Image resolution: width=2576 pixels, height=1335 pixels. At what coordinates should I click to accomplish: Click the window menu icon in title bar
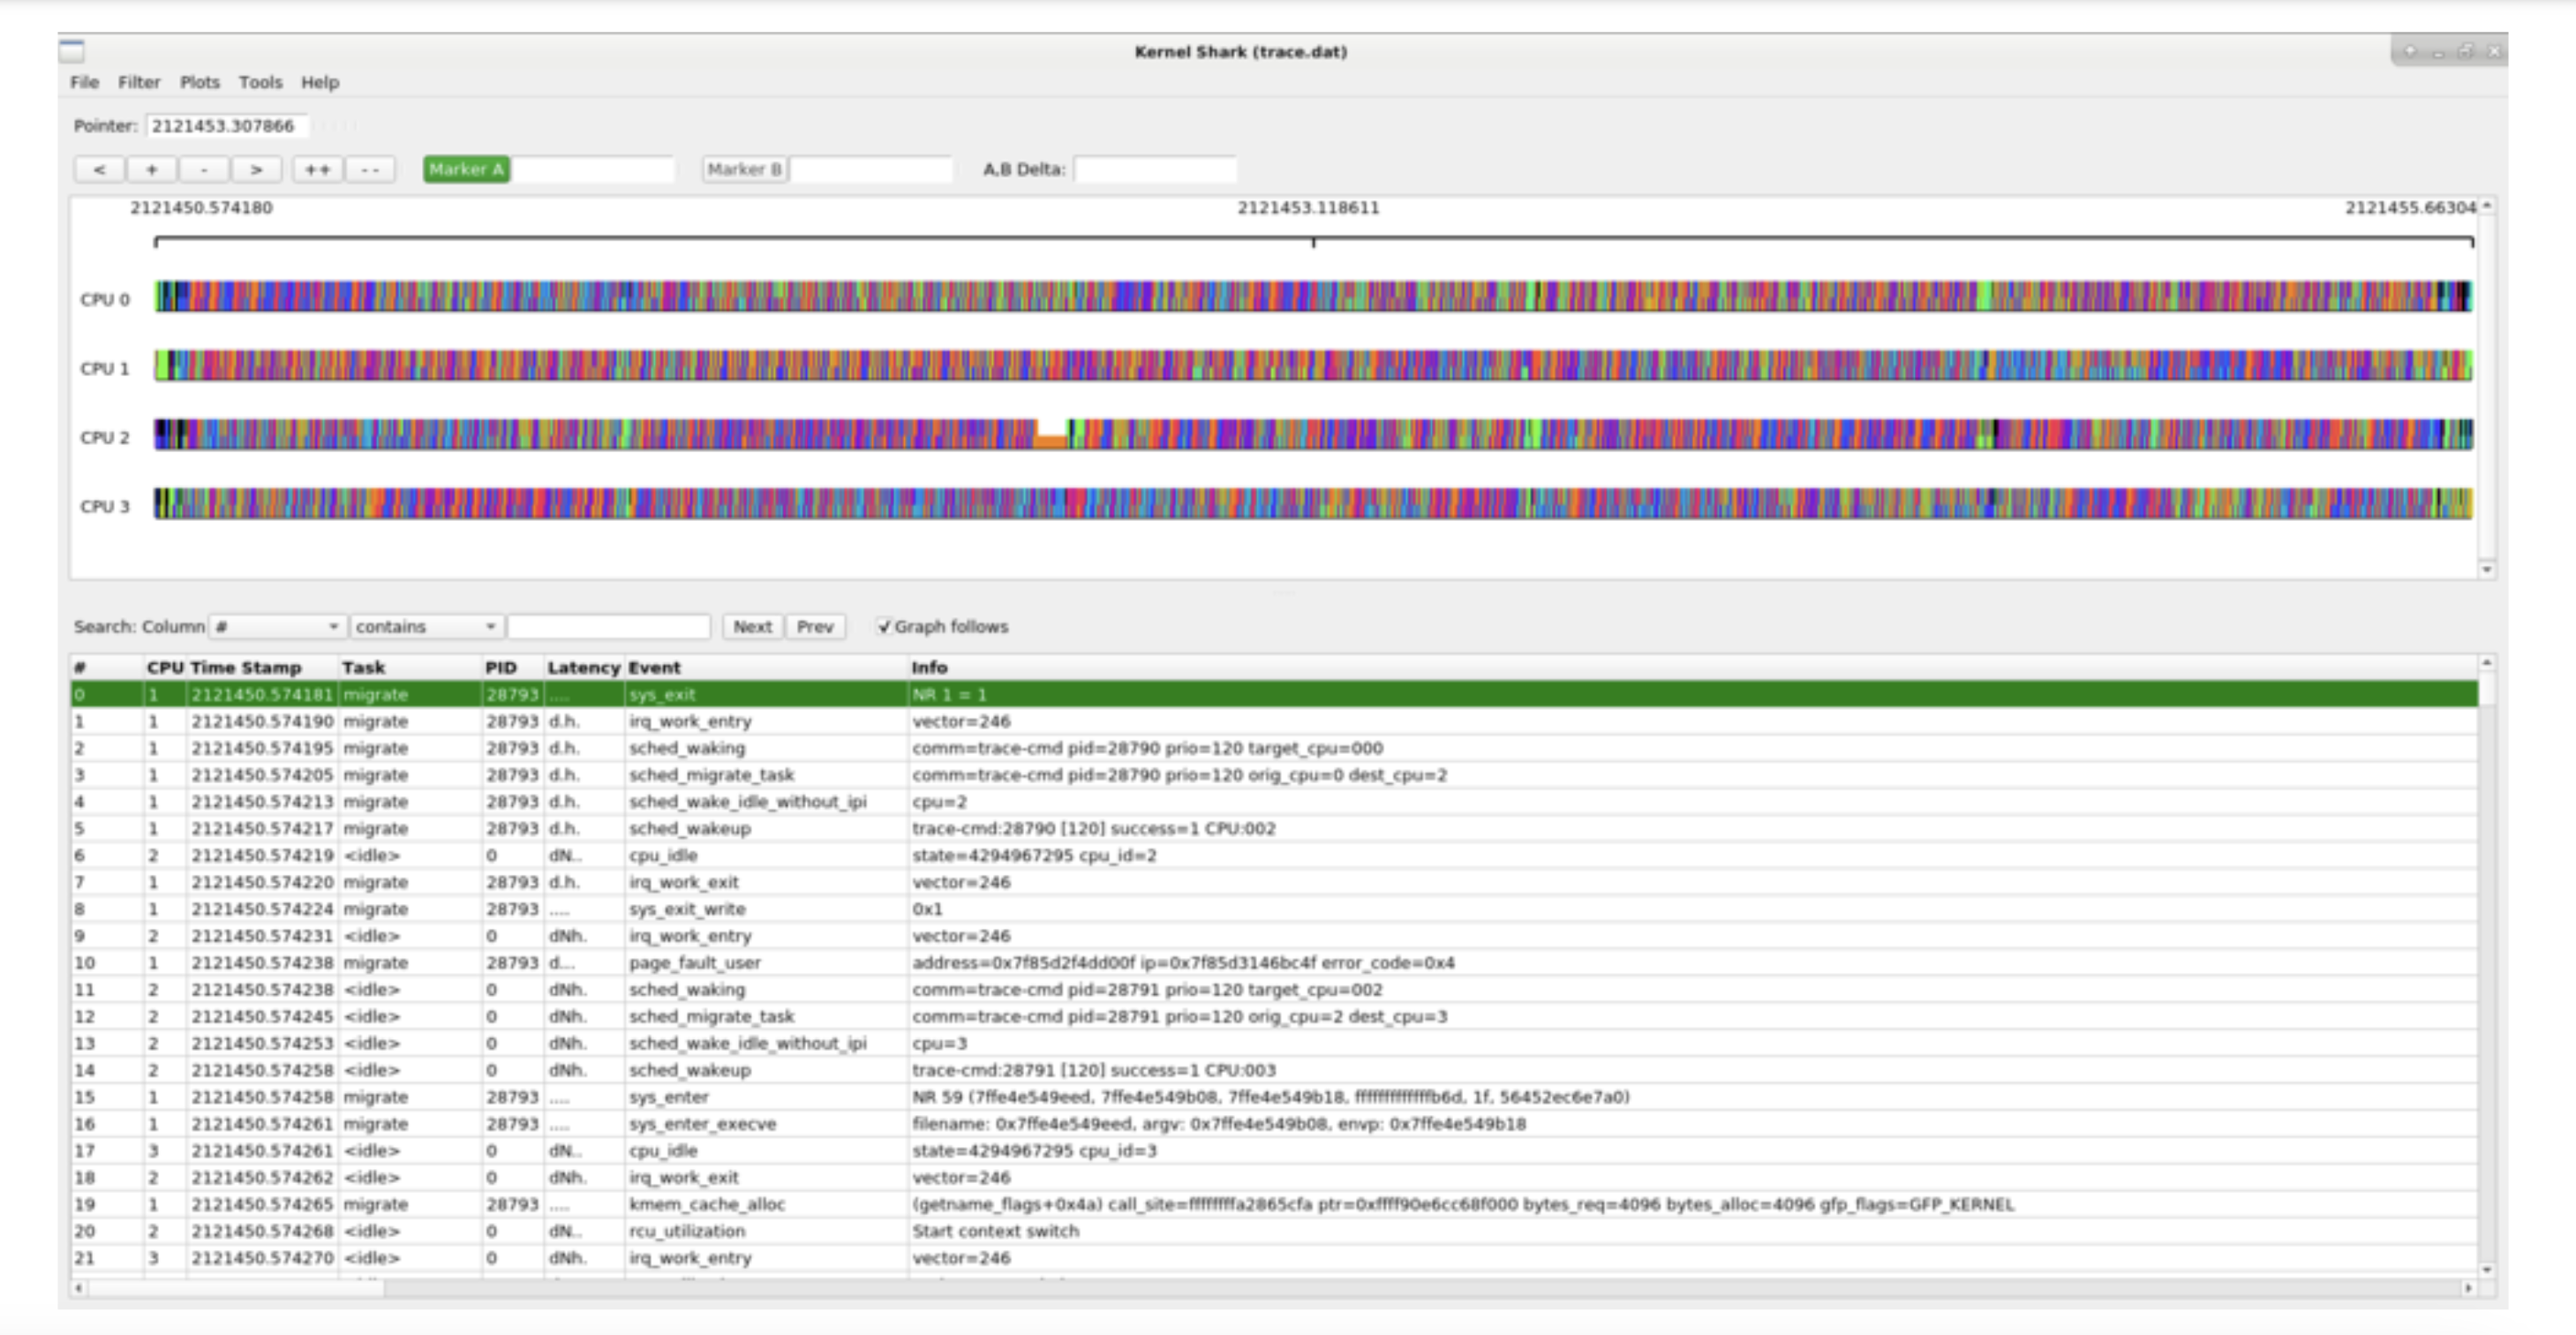tap(72, 51)
